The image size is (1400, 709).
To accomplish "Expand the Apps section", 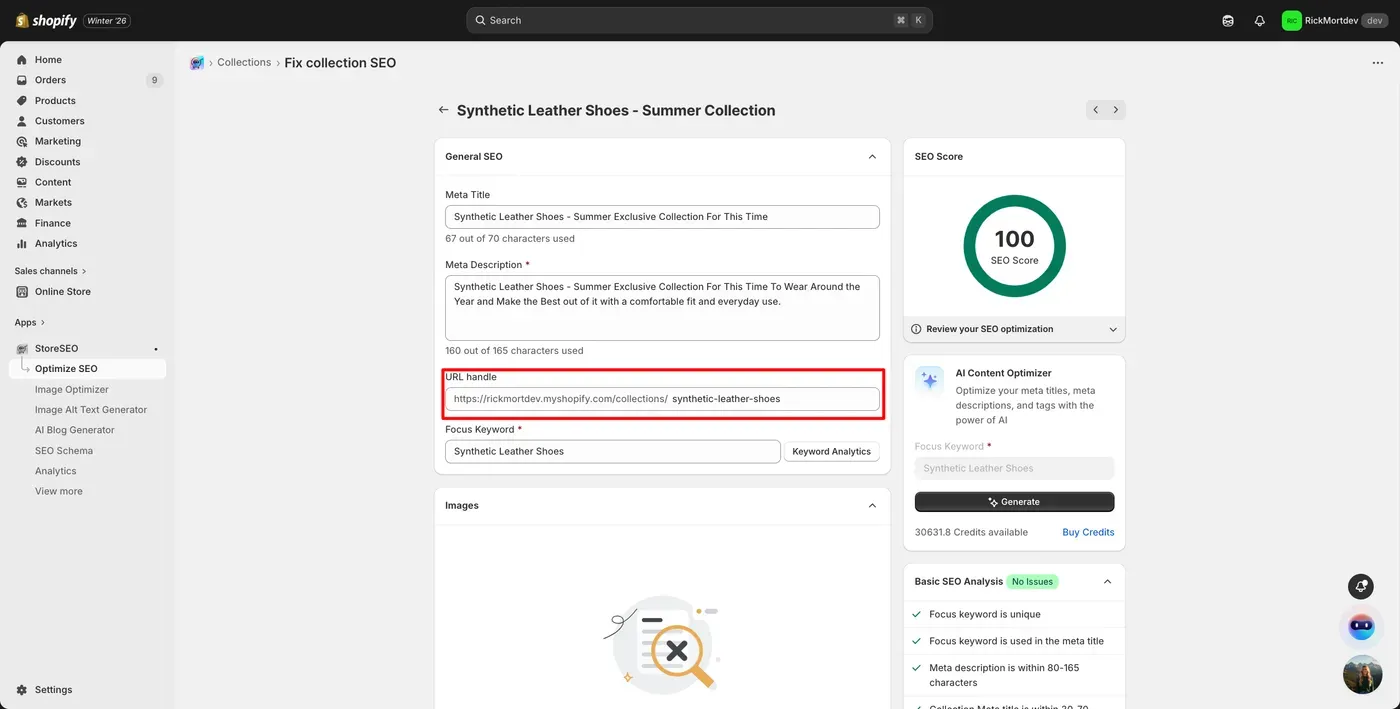I will click(30, 322).
